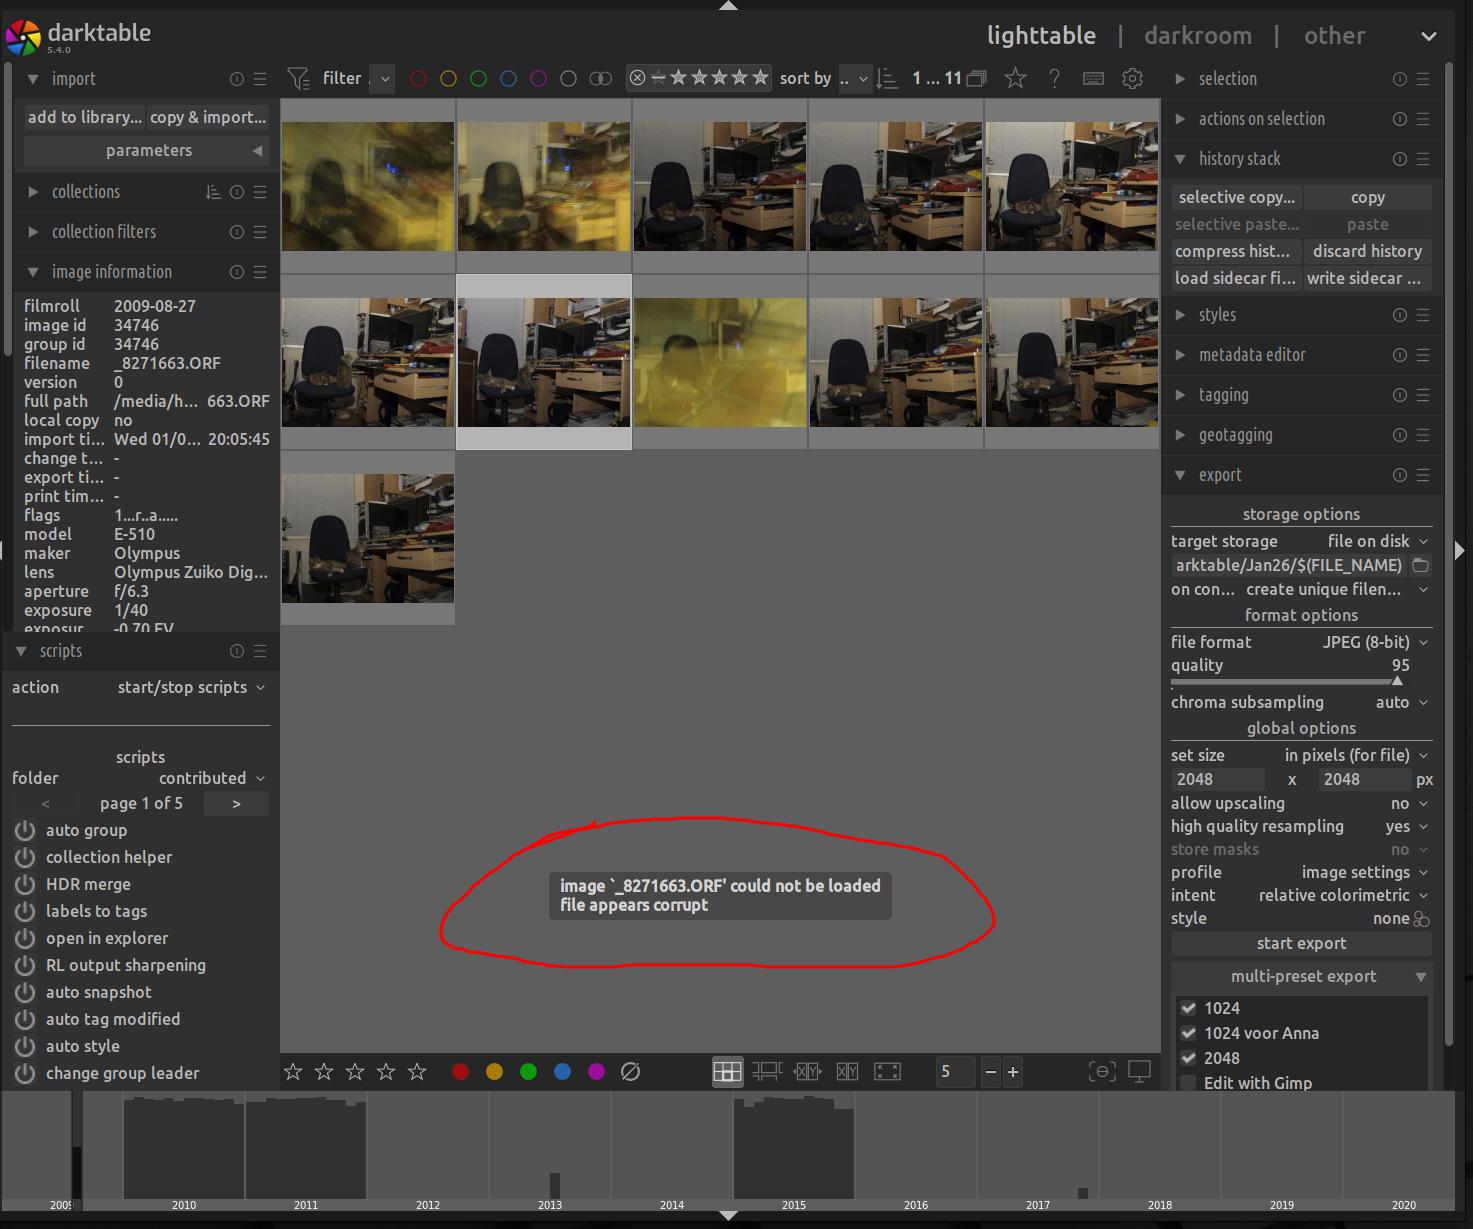This screenshot has width=1473, height=1229.
Task: Expand the collections panel
Action: pyautogui.click(x=85, y=192)
